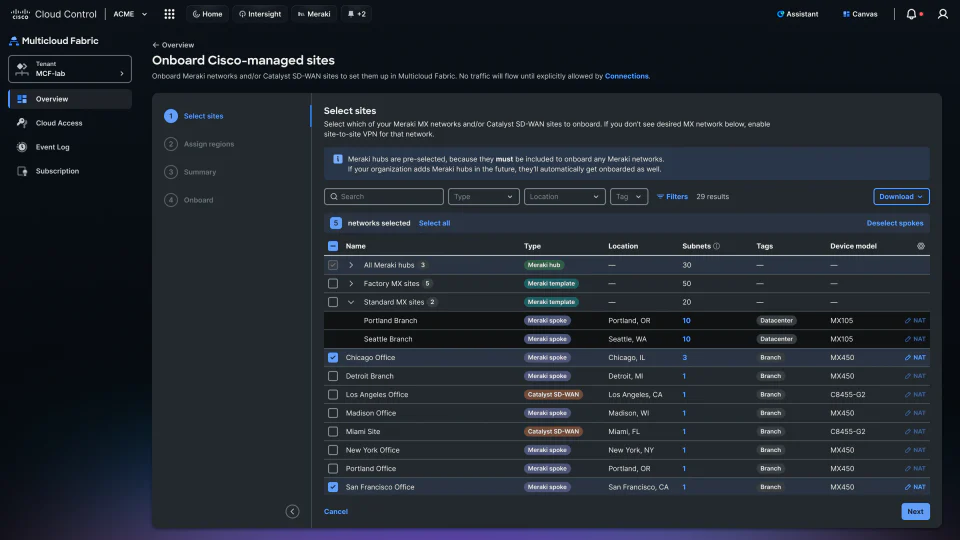Open the +2 more apps item
Viewport: 960px width, 540px height.
pyautogui.click(x=356, y=14)
